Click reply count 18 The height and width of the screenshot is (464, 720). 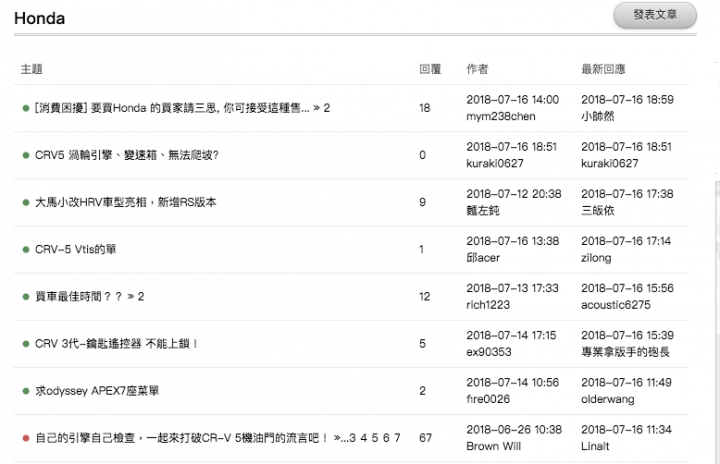click(424, 108)
